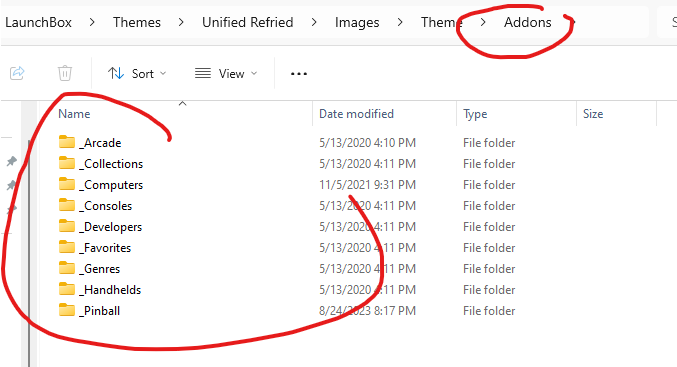Open the three-dot See more menu
677x367 pixels.
pos(299,74)
